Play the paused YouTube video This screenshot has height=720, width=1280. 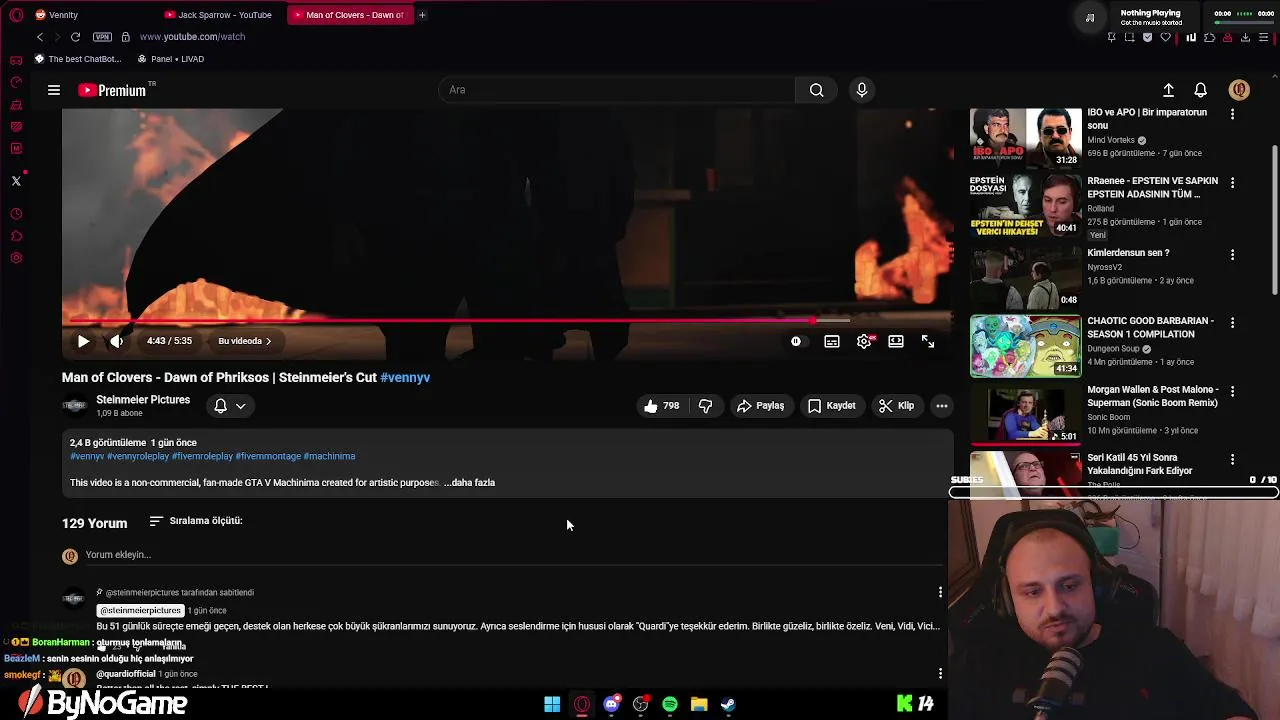coord(83,341)
